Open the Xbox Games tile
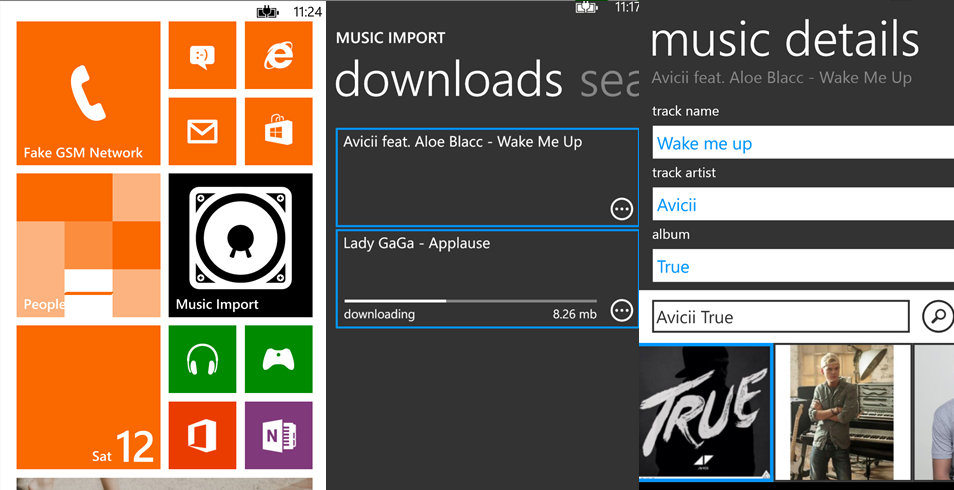This screenshot has width=954, height=490. pos(279,359)
